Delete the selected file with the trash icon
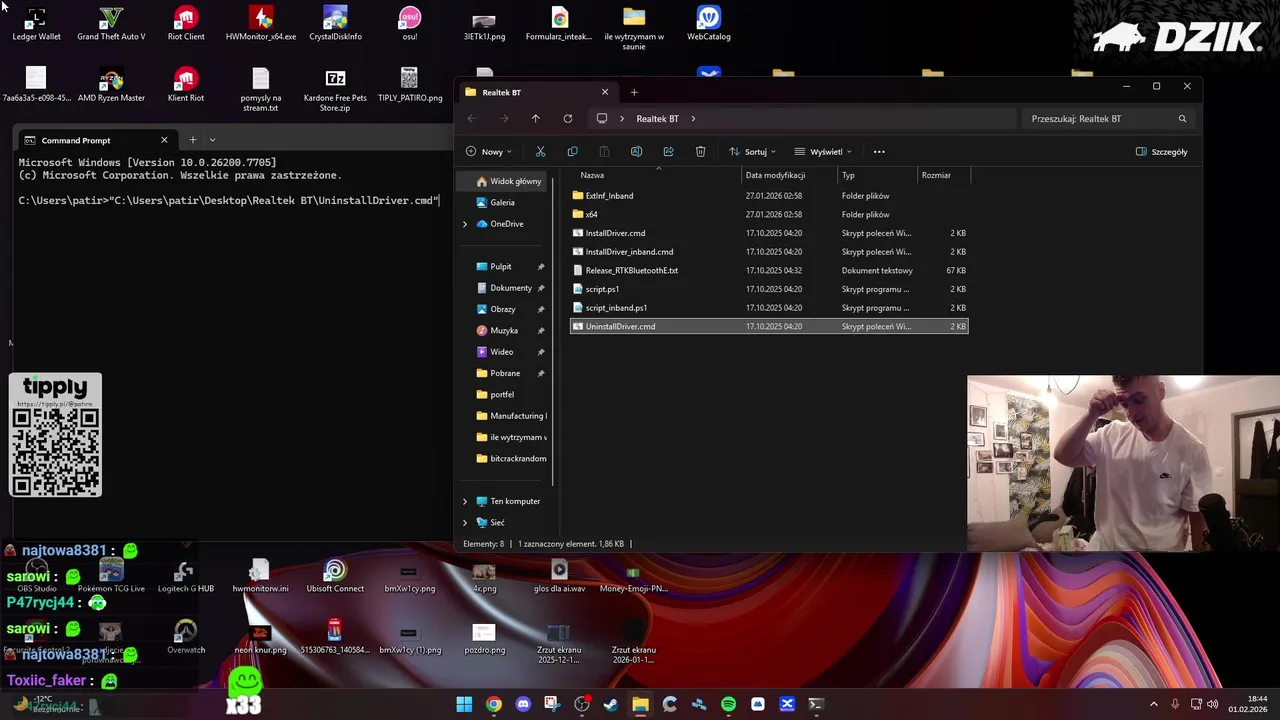This screenshot has width=1280, height=720. (x=700, y=152)
